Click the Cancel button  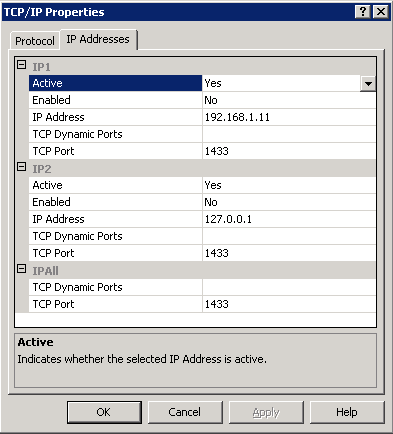coord(185,412)
